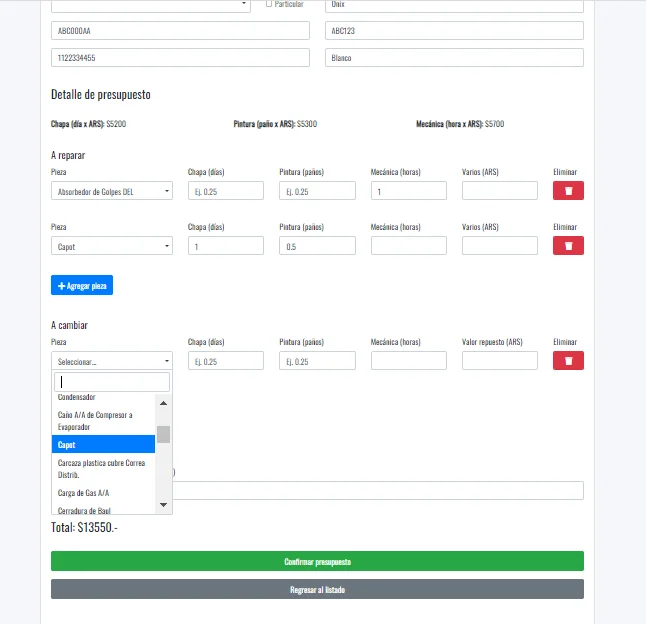Click Confirmar presupuesto button
Image resolution: width=646 pixels, height=624 pixels.
317,561
